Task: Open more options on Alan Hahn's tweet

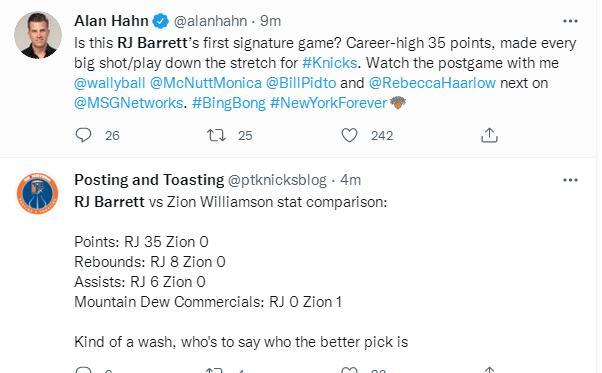Action: [570, 21]
